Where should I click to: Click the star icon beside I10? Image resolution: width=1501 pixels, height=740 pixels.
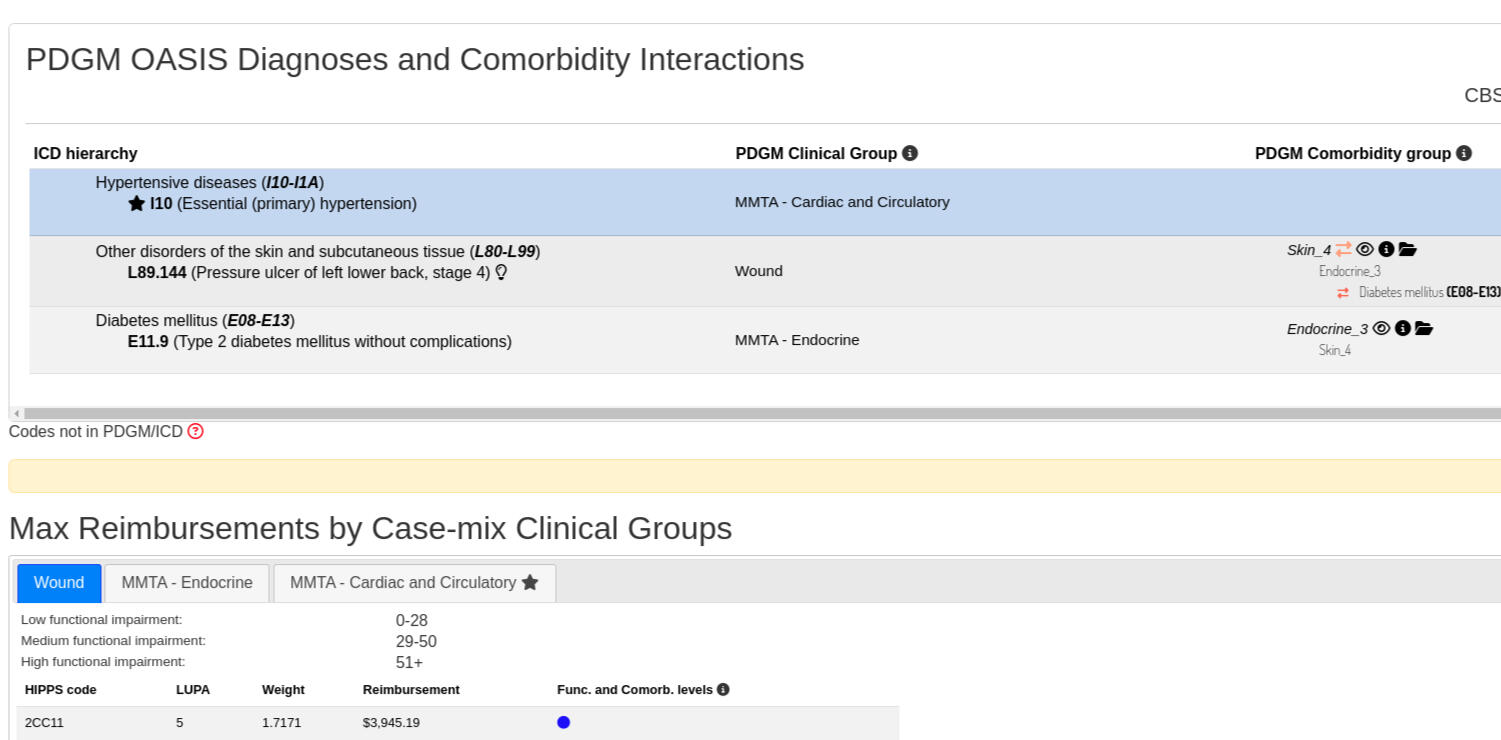(x=137, y=204)
